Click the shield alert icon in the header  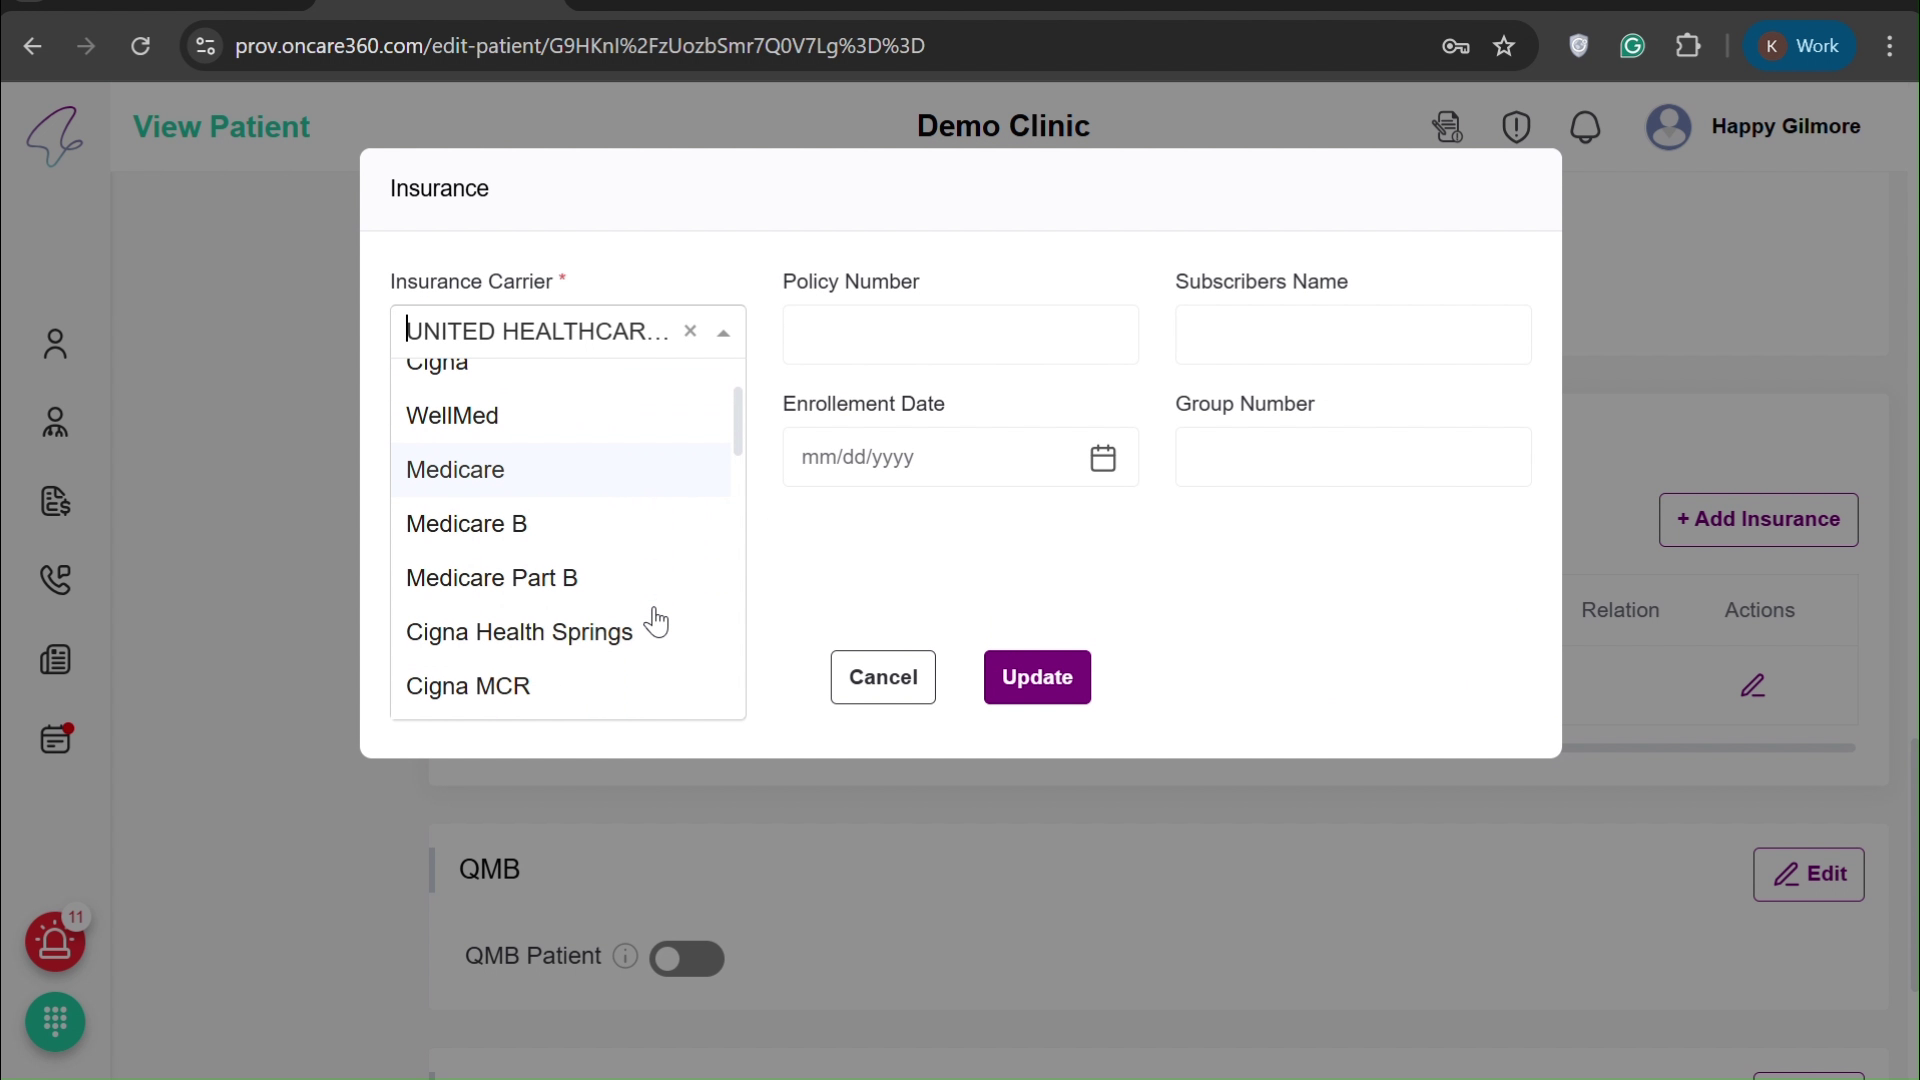[1515, 127]
